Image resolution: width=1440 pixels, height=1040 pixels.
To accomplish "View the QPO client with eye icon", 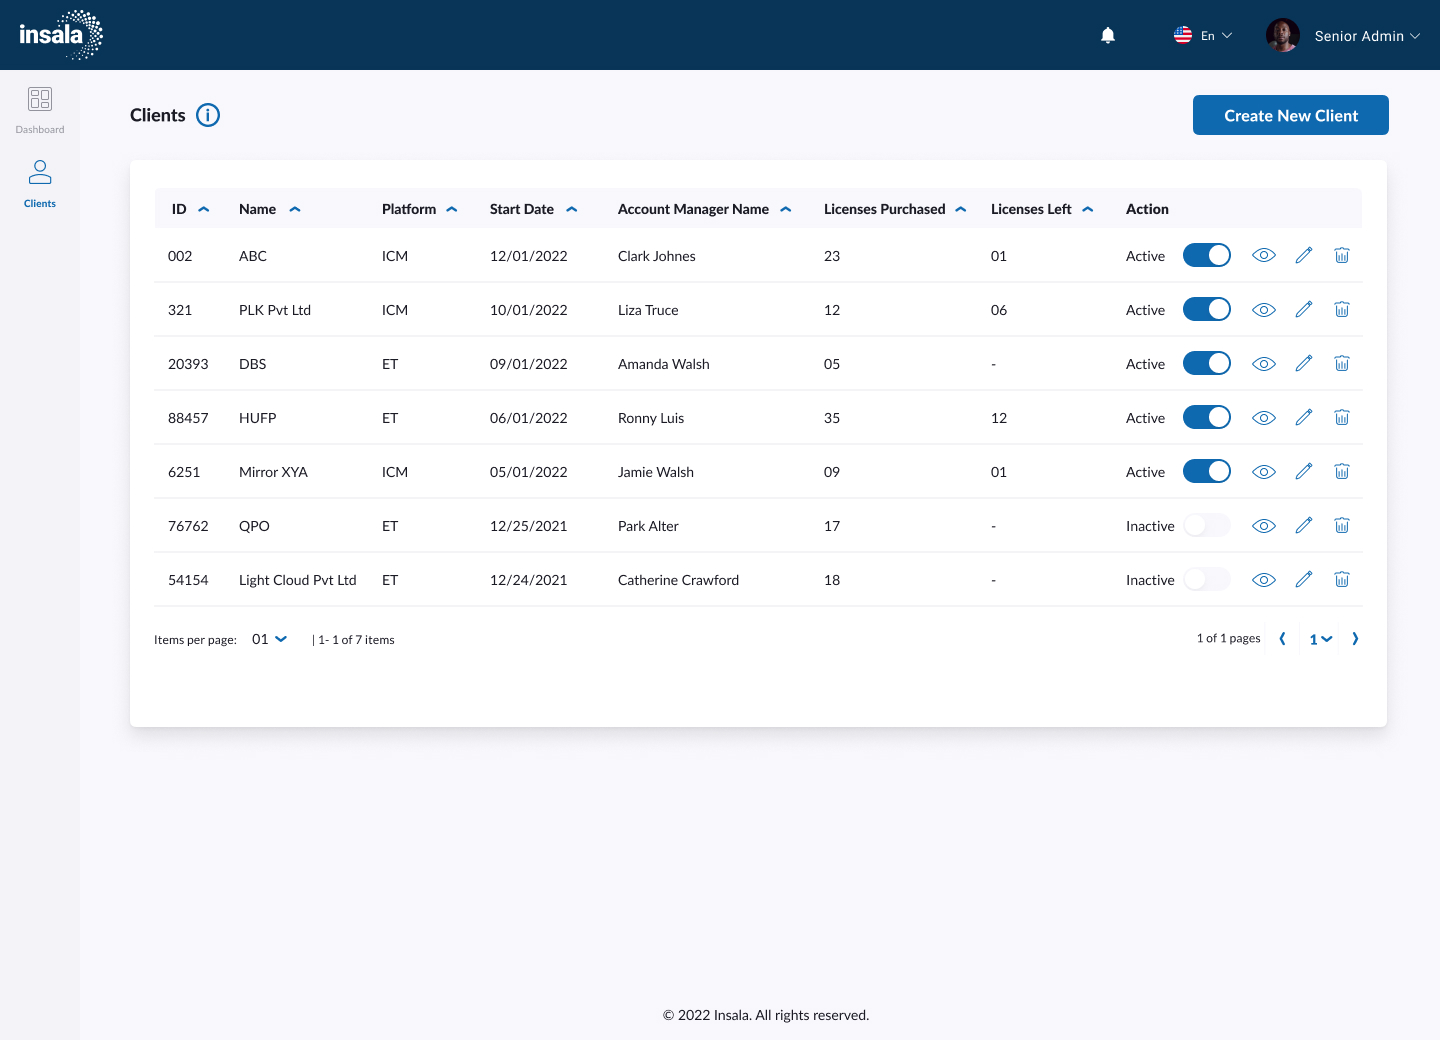I will click(x=1264, y=526).
